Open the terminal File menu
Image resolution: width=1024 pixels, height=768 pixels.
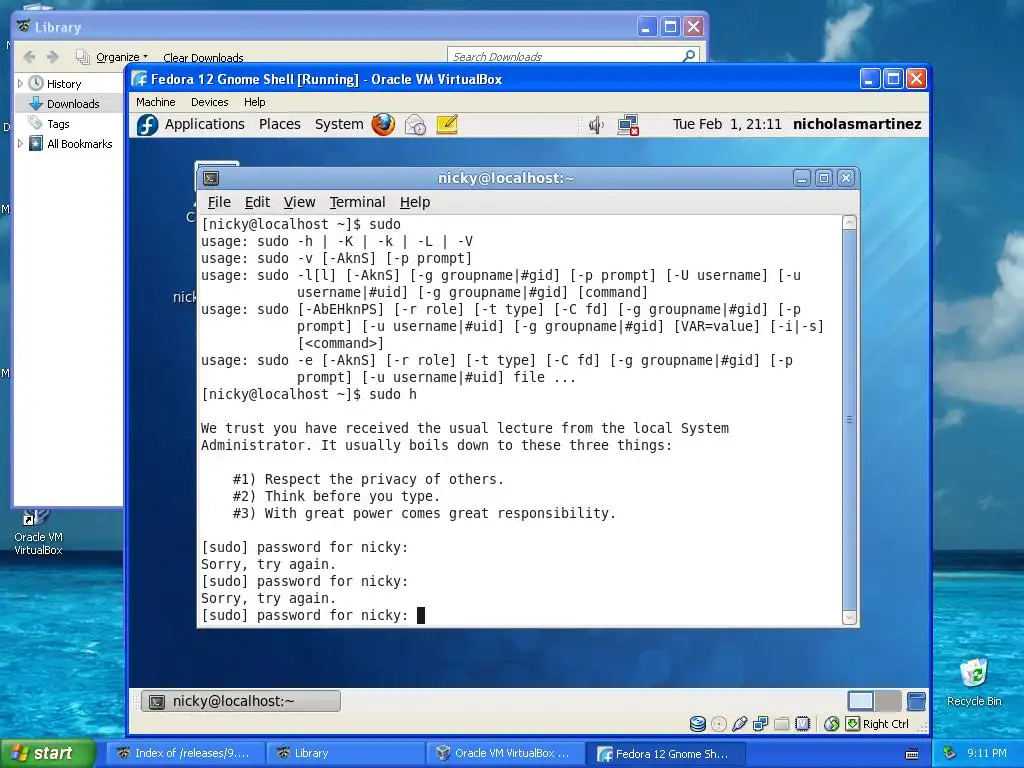point(219,202)
